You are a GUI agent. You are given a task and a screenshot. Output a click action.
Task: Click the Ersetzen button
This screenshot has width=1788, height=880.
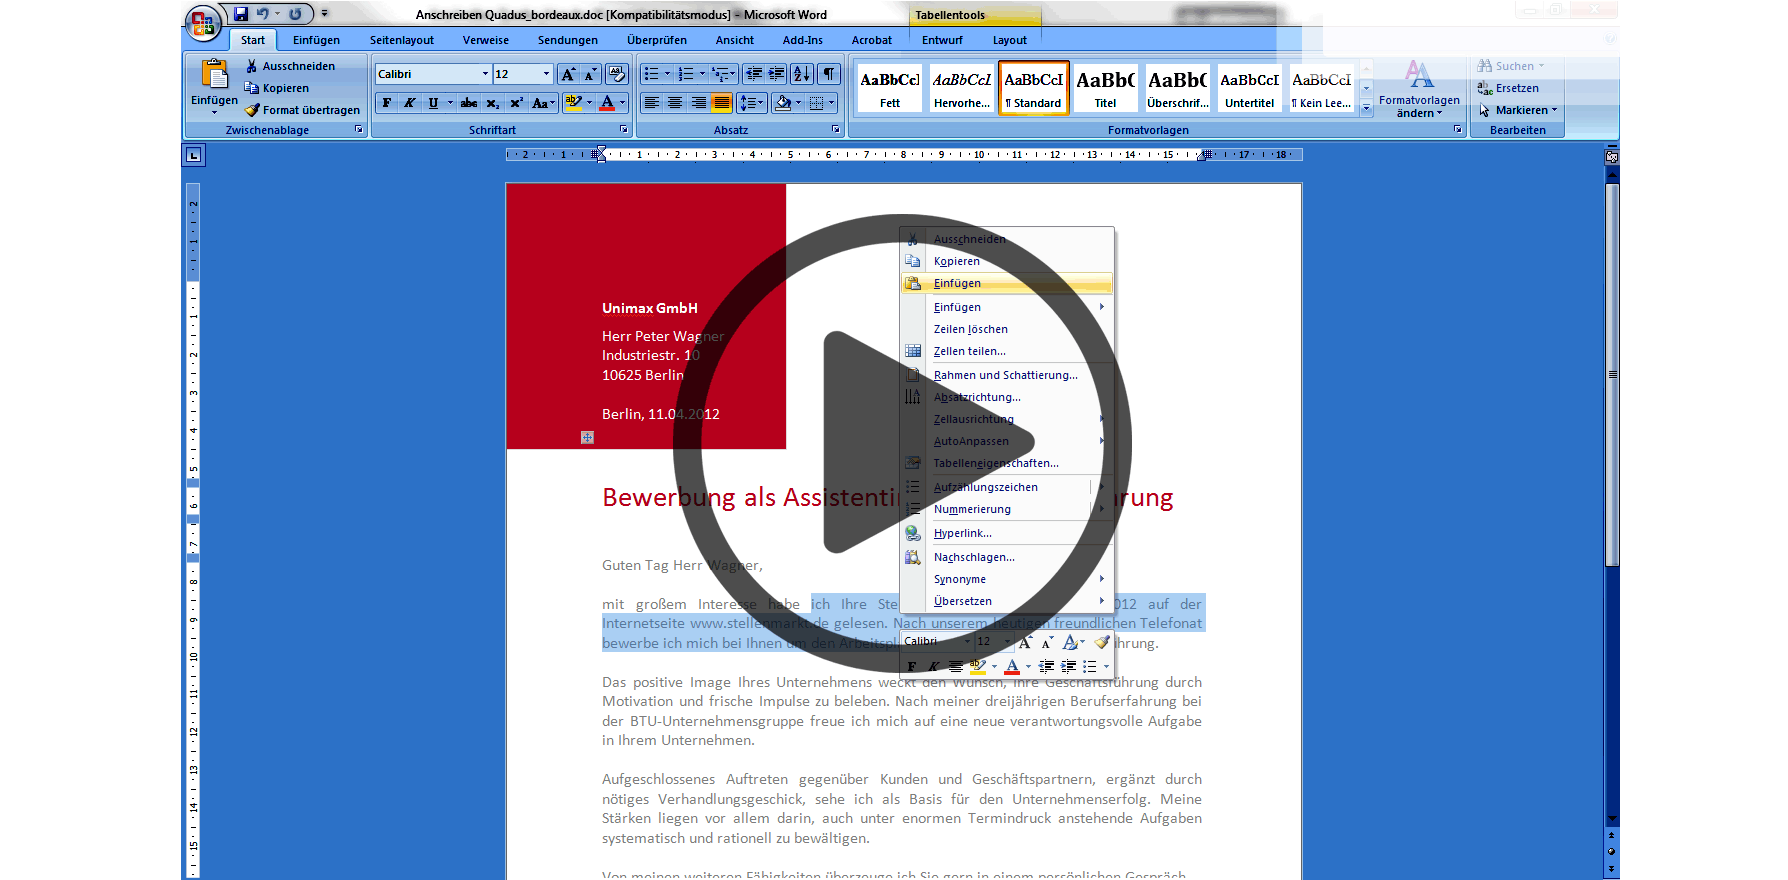click(x=1516, y=88)
